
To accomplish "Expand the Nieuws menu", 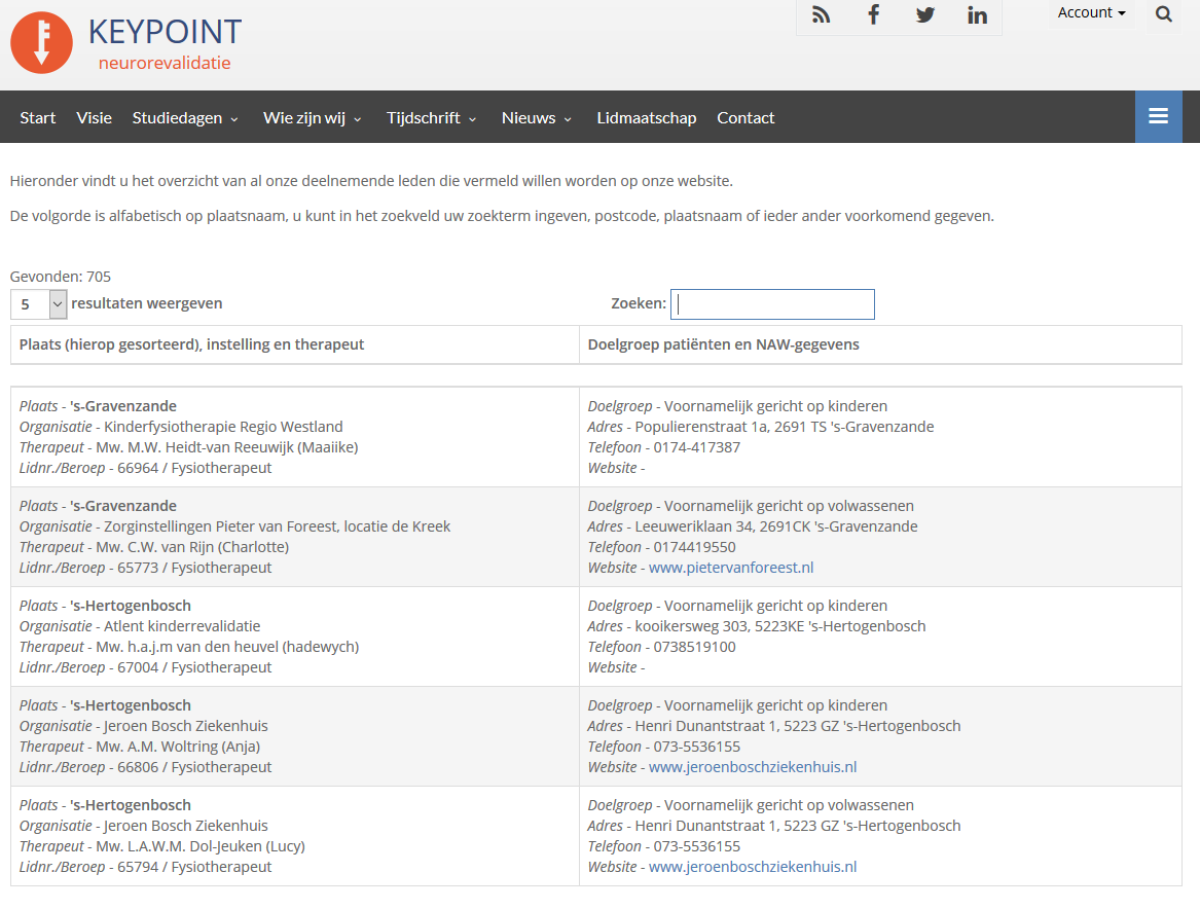I will tap(530, 117).
